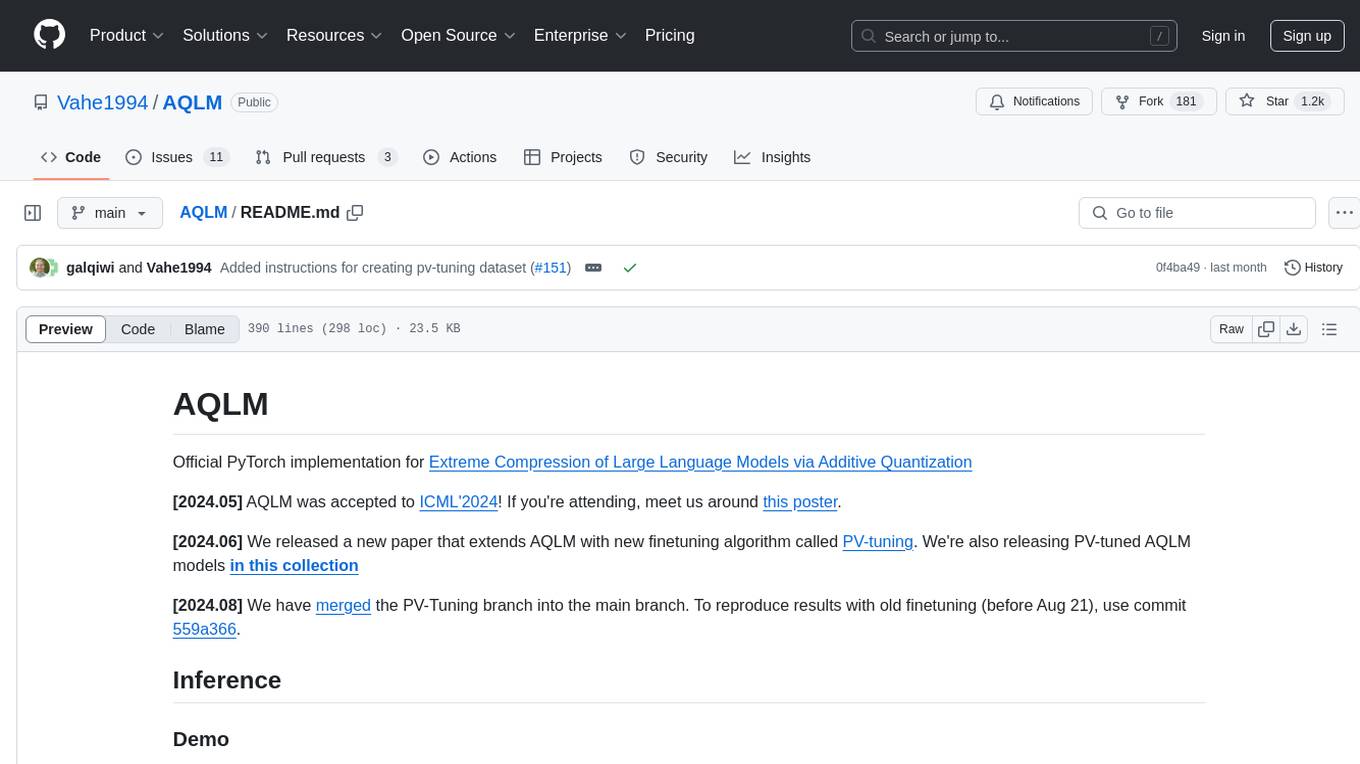
Task: Expand the commit message details
Action: [x=593, y=267]
